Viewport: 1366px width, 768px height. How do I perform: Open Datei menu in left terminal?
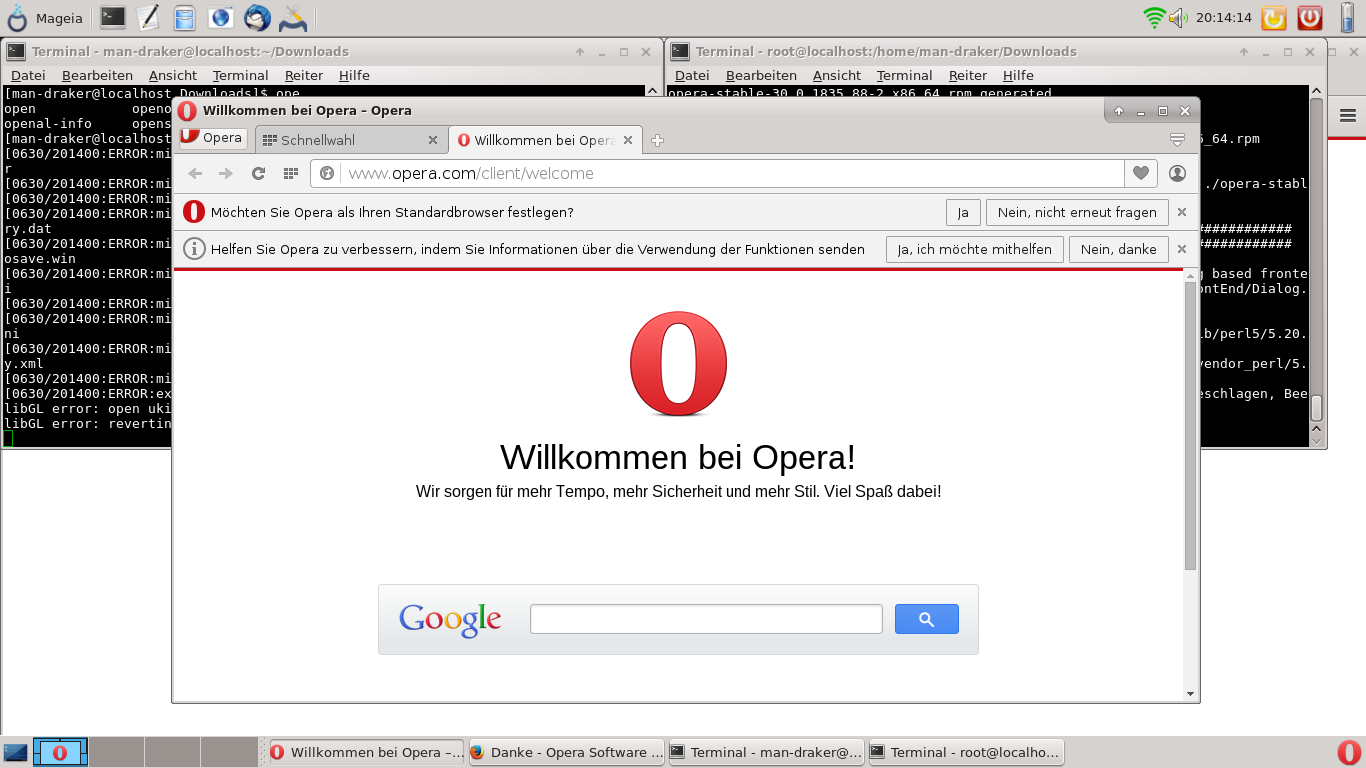[x=28, y=75]
